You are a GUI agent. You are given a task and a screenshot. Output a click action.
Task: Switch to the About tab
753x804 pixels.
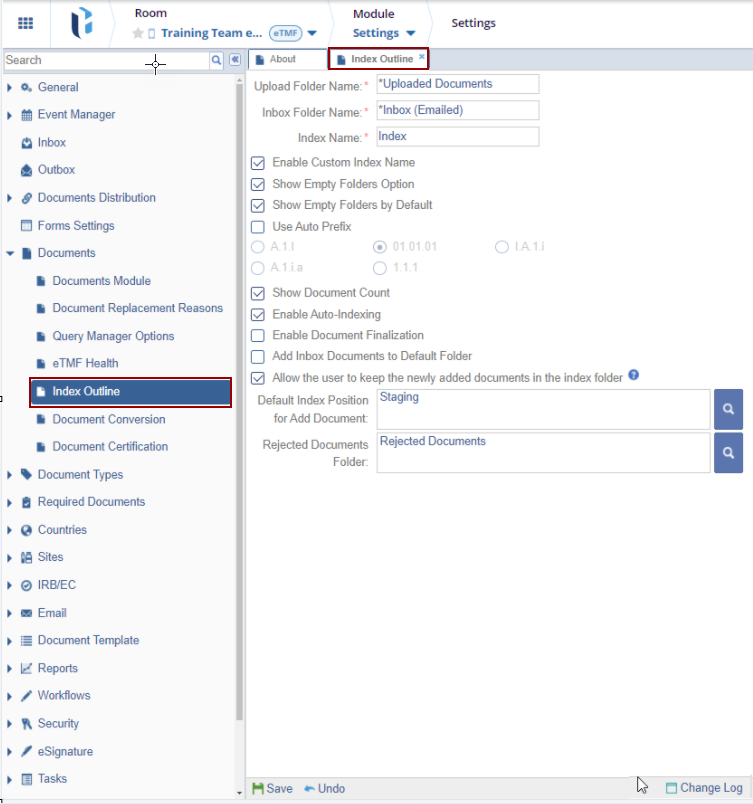(282, 59)
